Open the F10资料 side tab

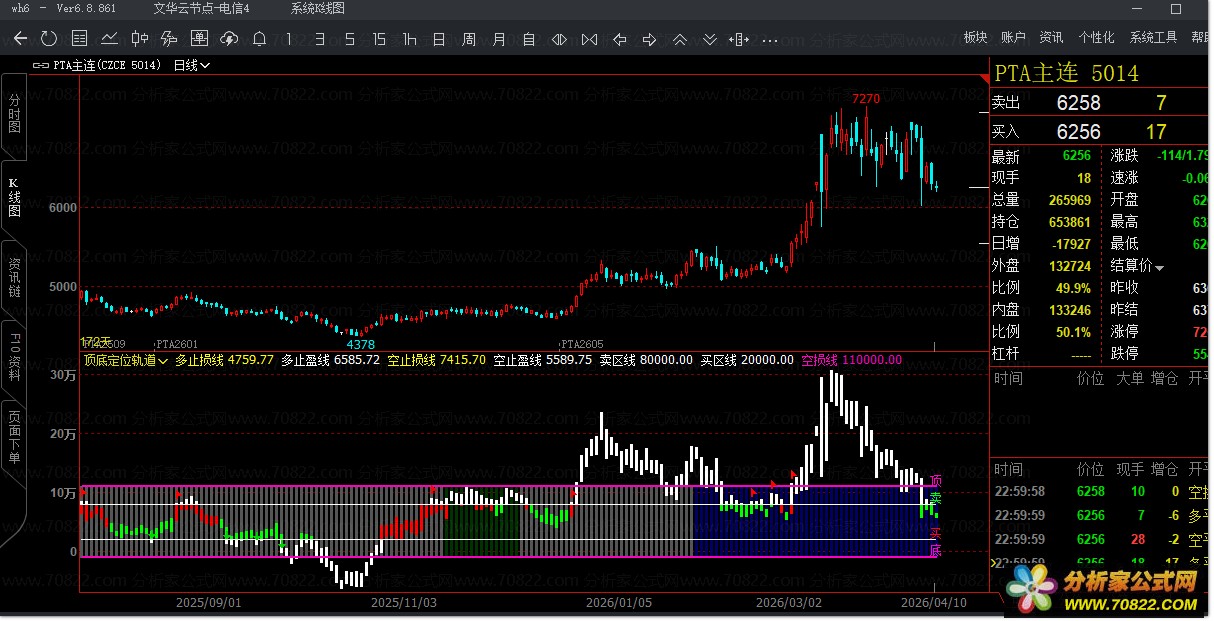point(14,357)
